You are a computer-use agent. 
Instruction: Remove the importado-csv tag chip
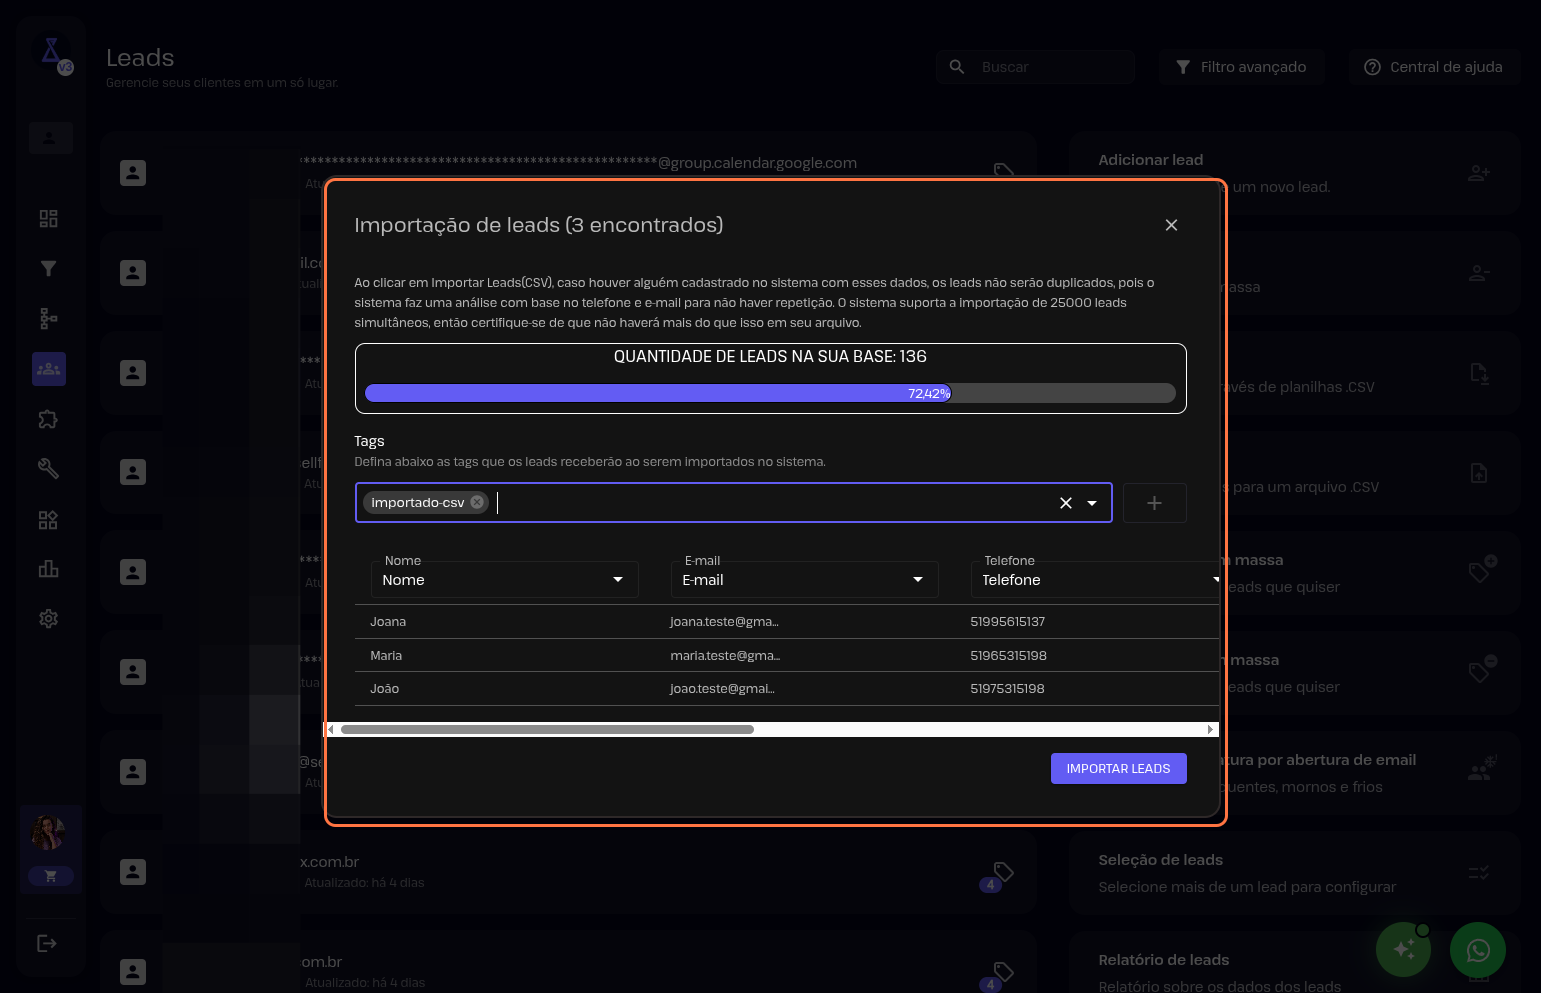coord(477,502)
